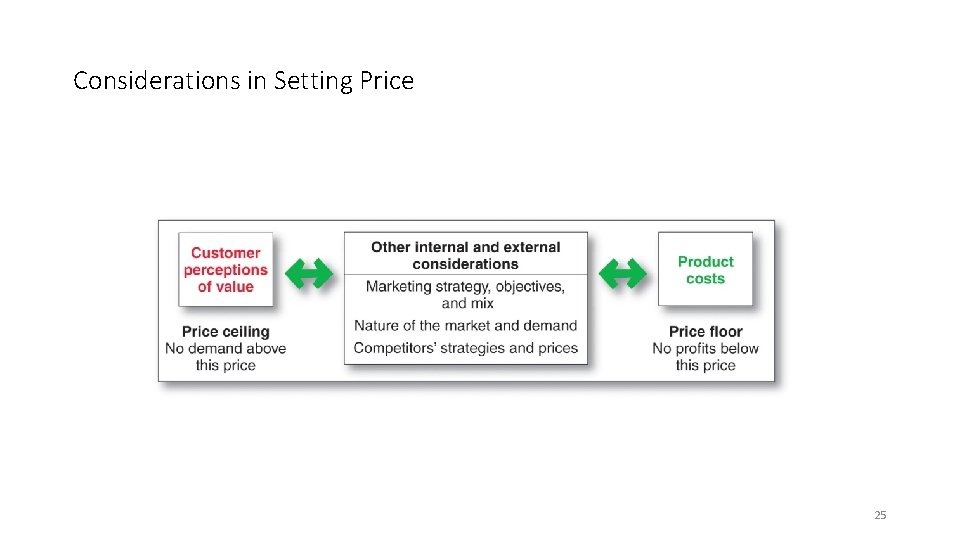Image resolution: width=960 pixels, height=540 pixels.
Task: Click the right green double-headed arrow
Action: pyautogui.click(x=622, y=272)
